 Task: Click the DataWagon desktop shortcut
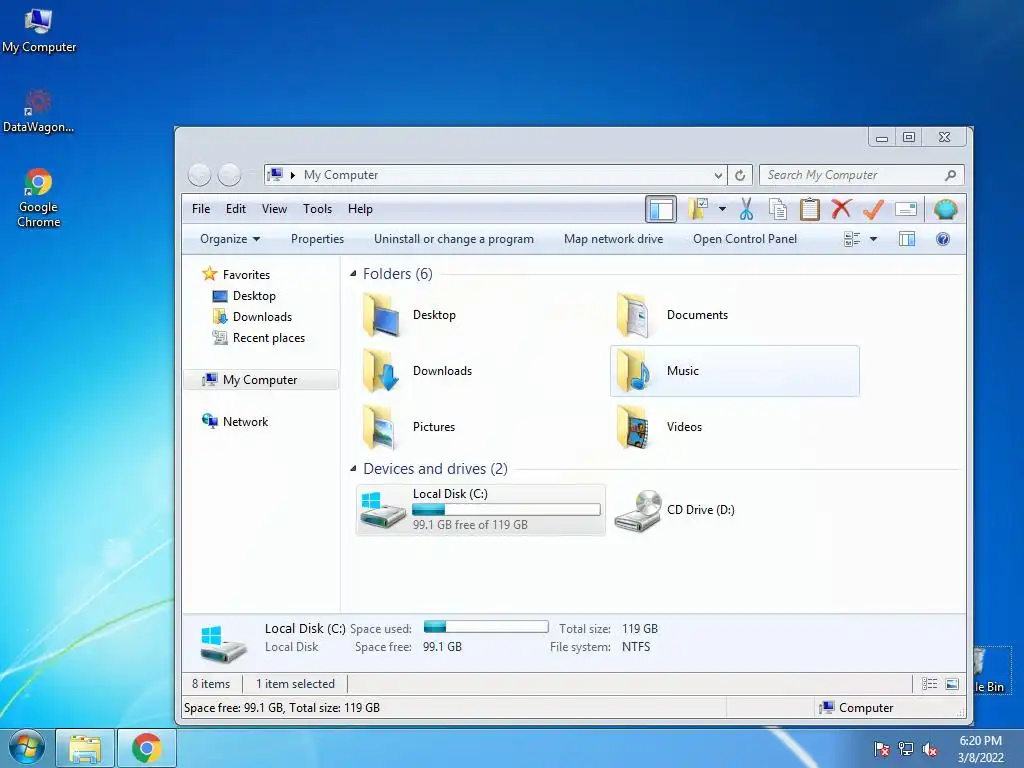38,111
